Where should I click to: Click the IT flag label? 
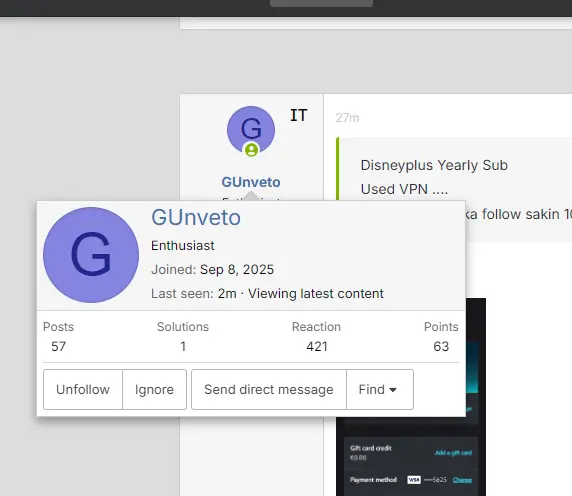click(x=299, y=116)
